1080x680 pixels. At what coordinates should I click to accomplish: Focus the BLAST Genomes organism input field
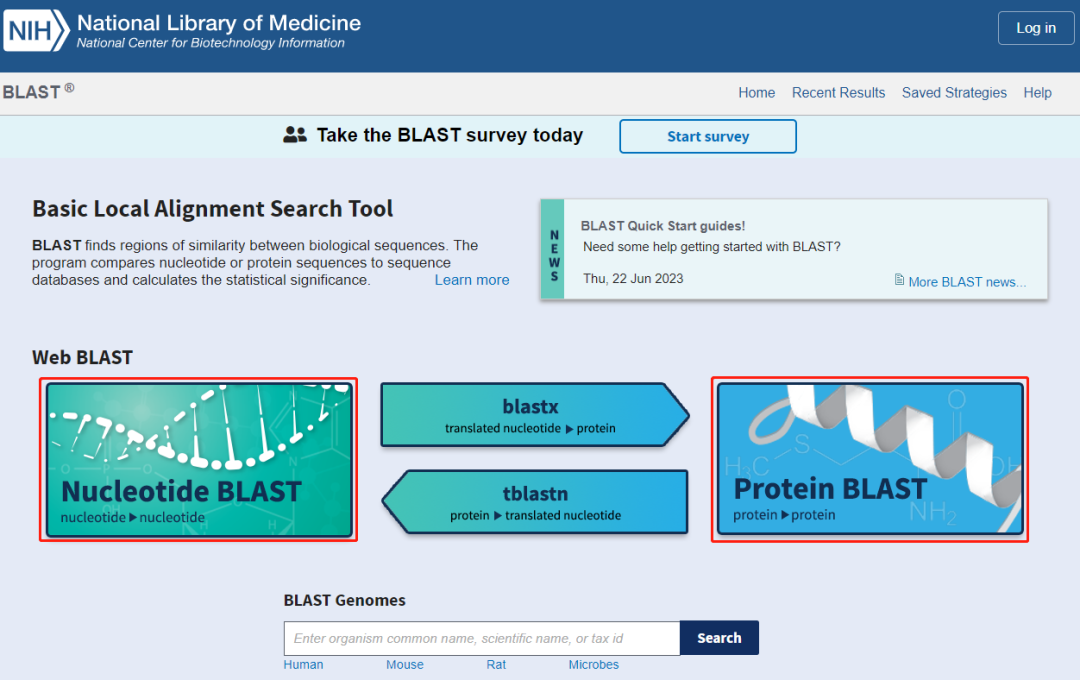pos(481,638)
